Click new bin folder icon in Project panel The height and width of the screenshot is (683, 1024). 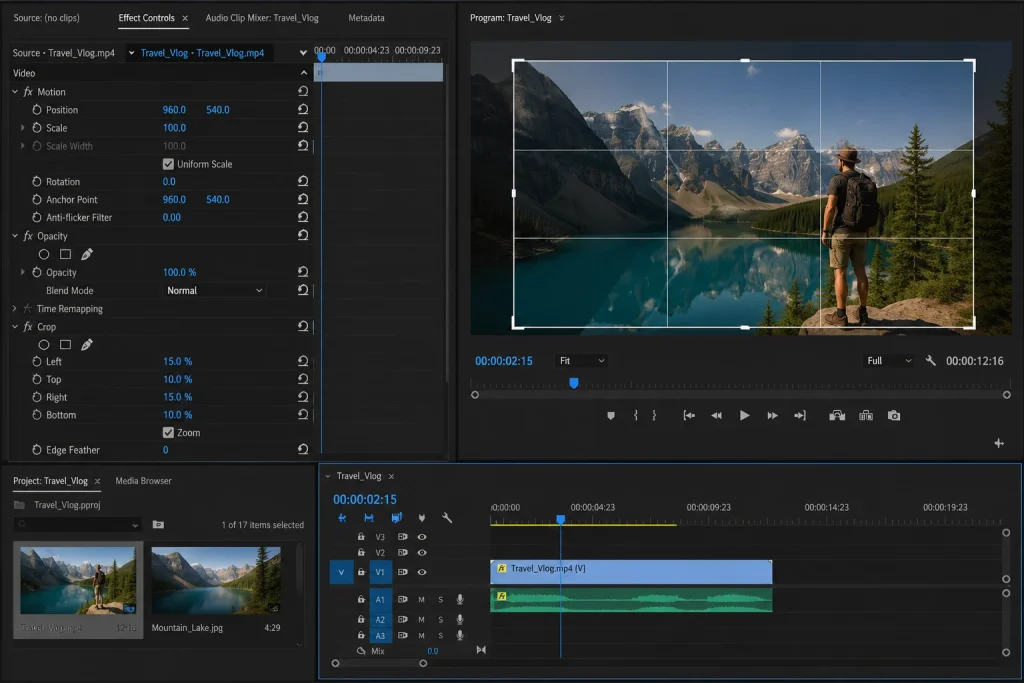pos(158,524)
